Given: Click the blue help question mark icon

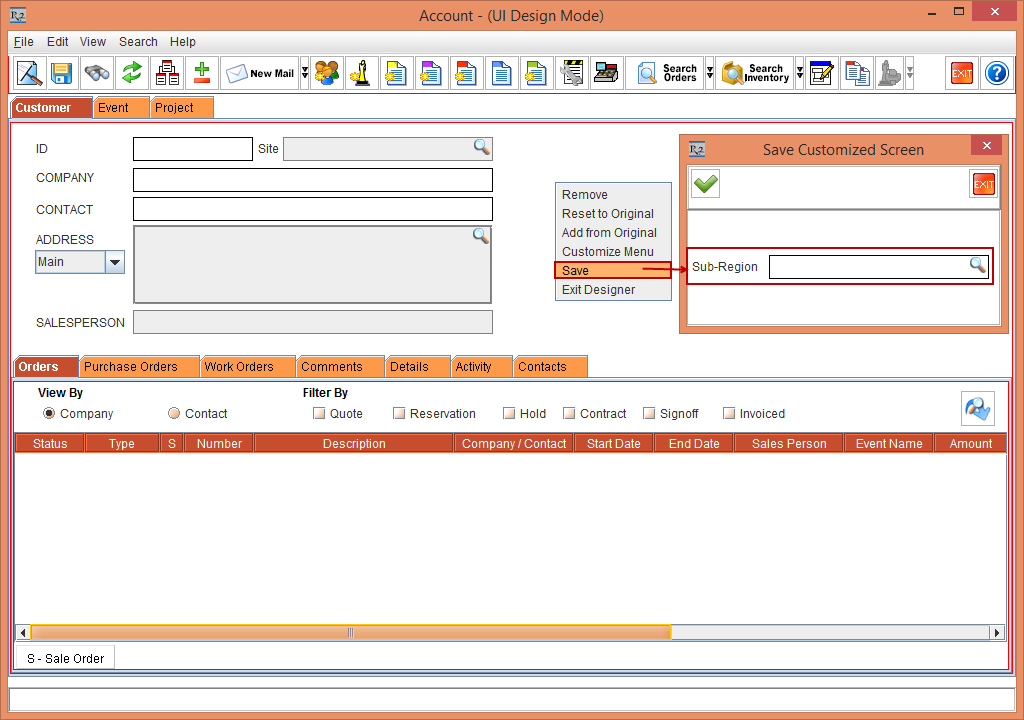Looking at the screenshot, I should click(x=996, y=73).
